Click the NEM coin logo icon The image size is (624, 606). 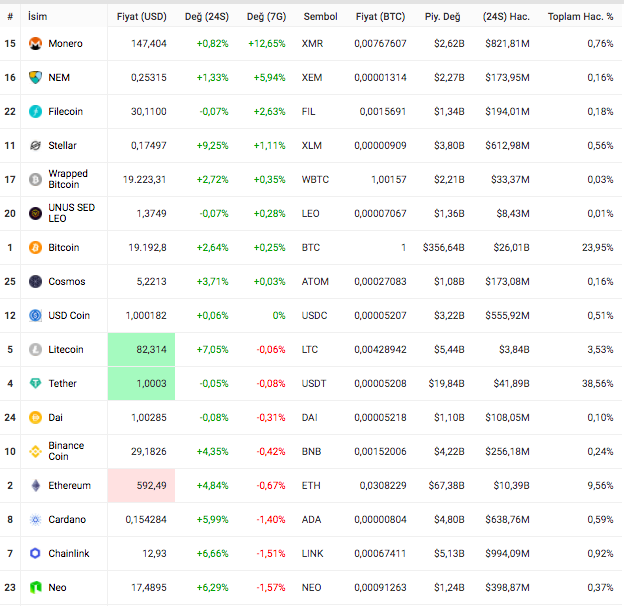(x=35, y=77)
